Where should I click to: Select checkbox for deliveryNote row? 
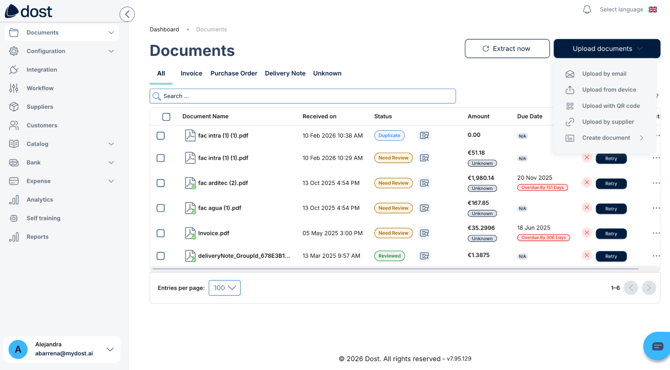[x=161, y=256]
